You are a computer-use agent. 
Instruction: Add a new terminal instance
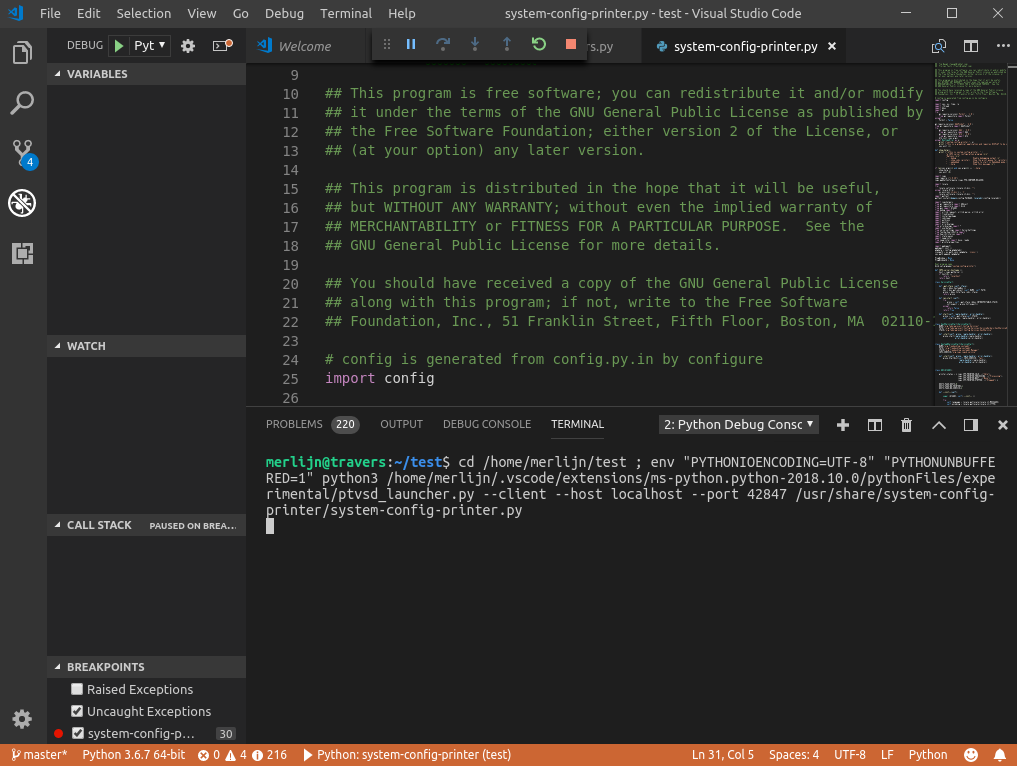point(843,424)
